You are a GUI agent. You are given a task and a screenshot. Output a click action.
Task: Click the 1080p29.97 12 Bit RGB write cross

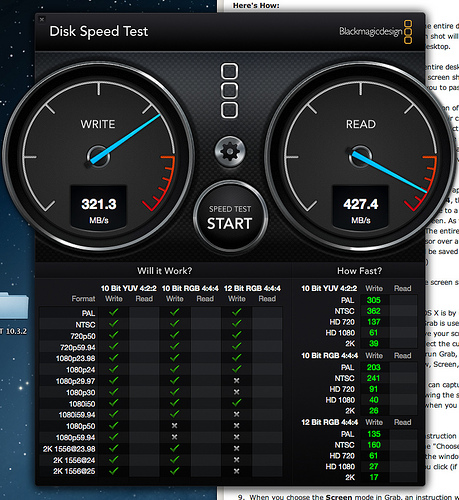pos(236,381)
